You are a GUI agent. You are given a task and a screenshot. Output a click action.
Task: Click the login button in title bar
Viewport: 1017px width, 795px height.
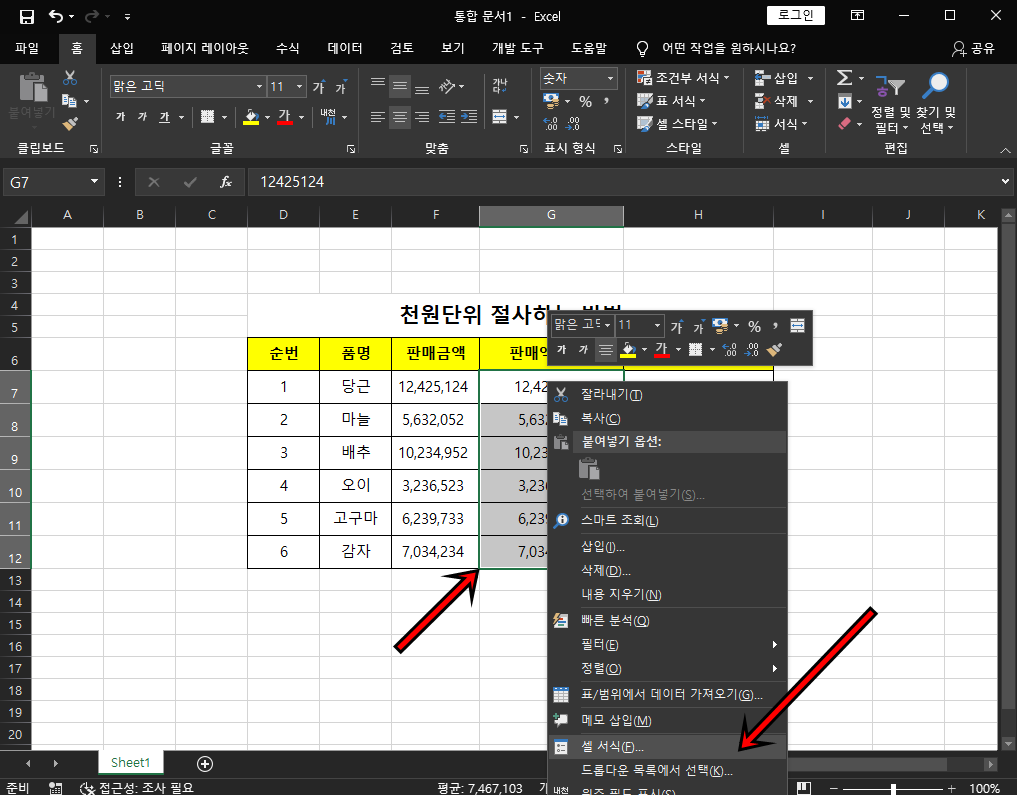tap(796, 16)
